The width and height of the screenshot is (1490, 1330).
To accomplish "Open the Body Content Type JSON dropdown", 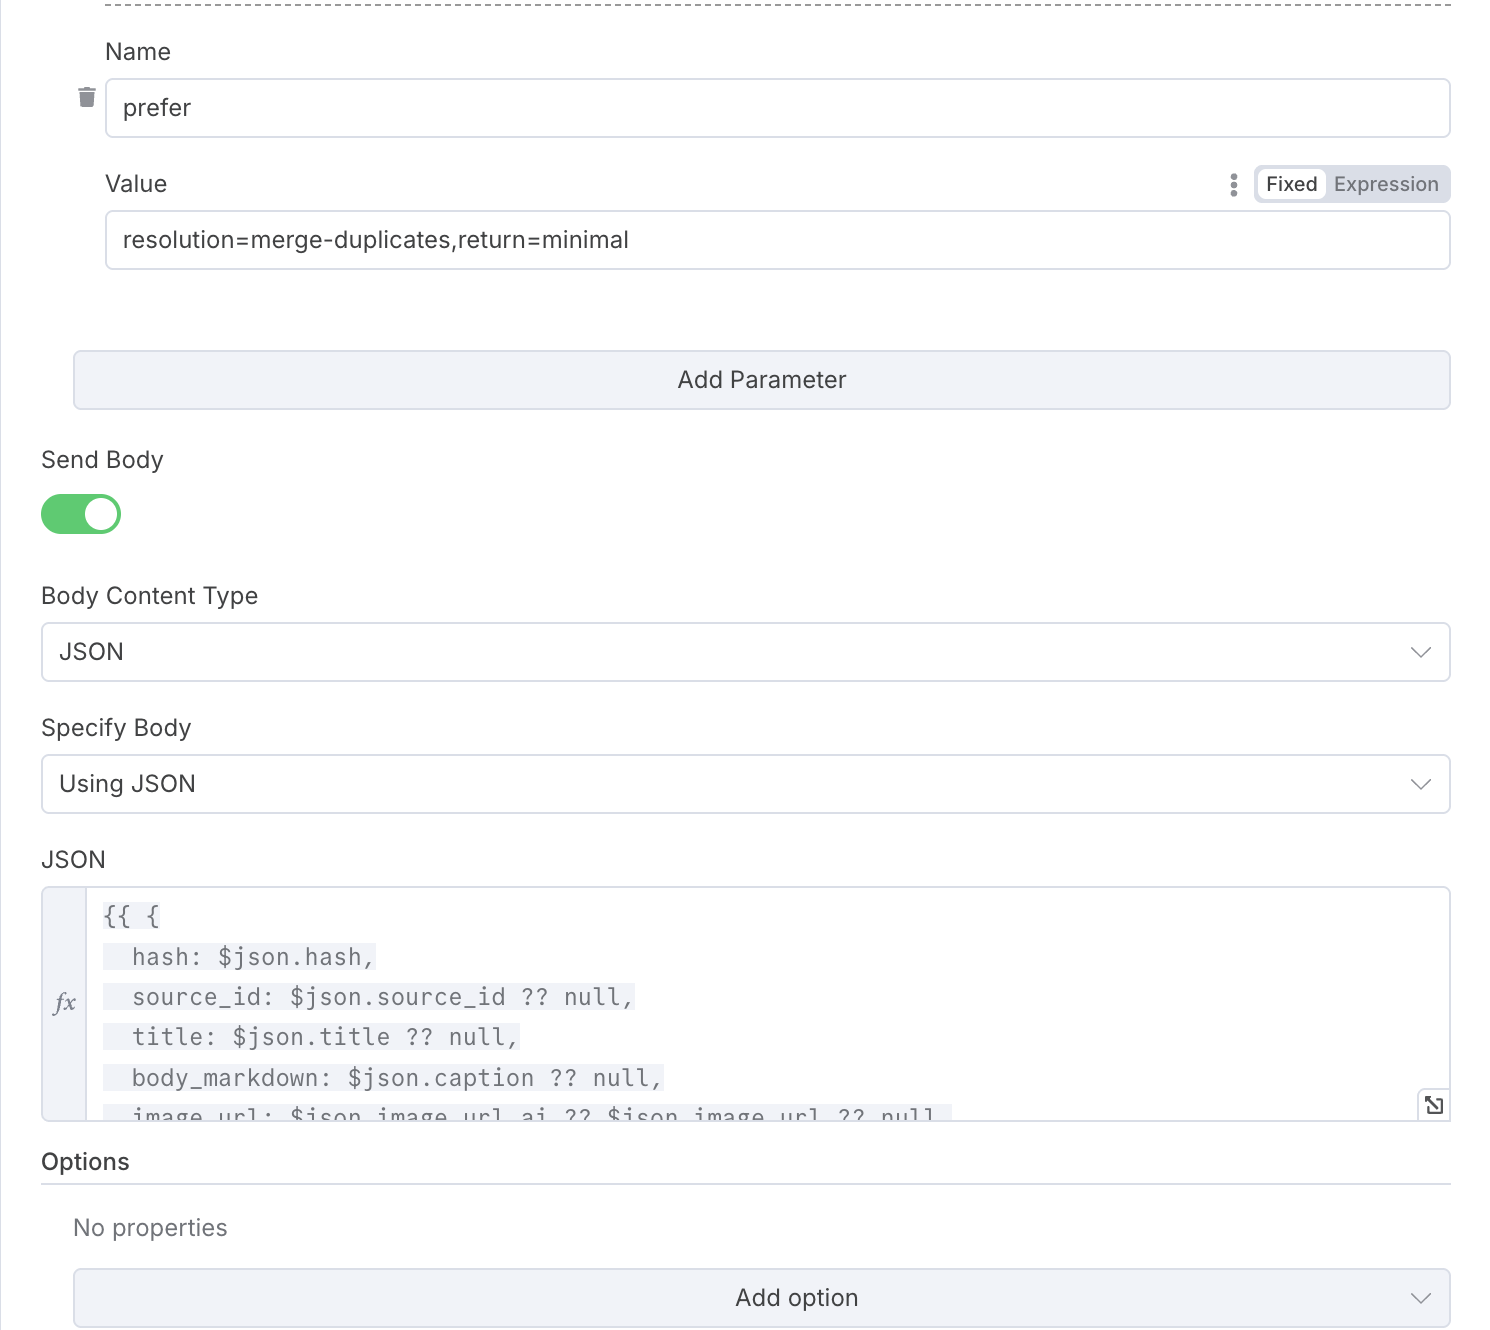I will click(745, 653).
